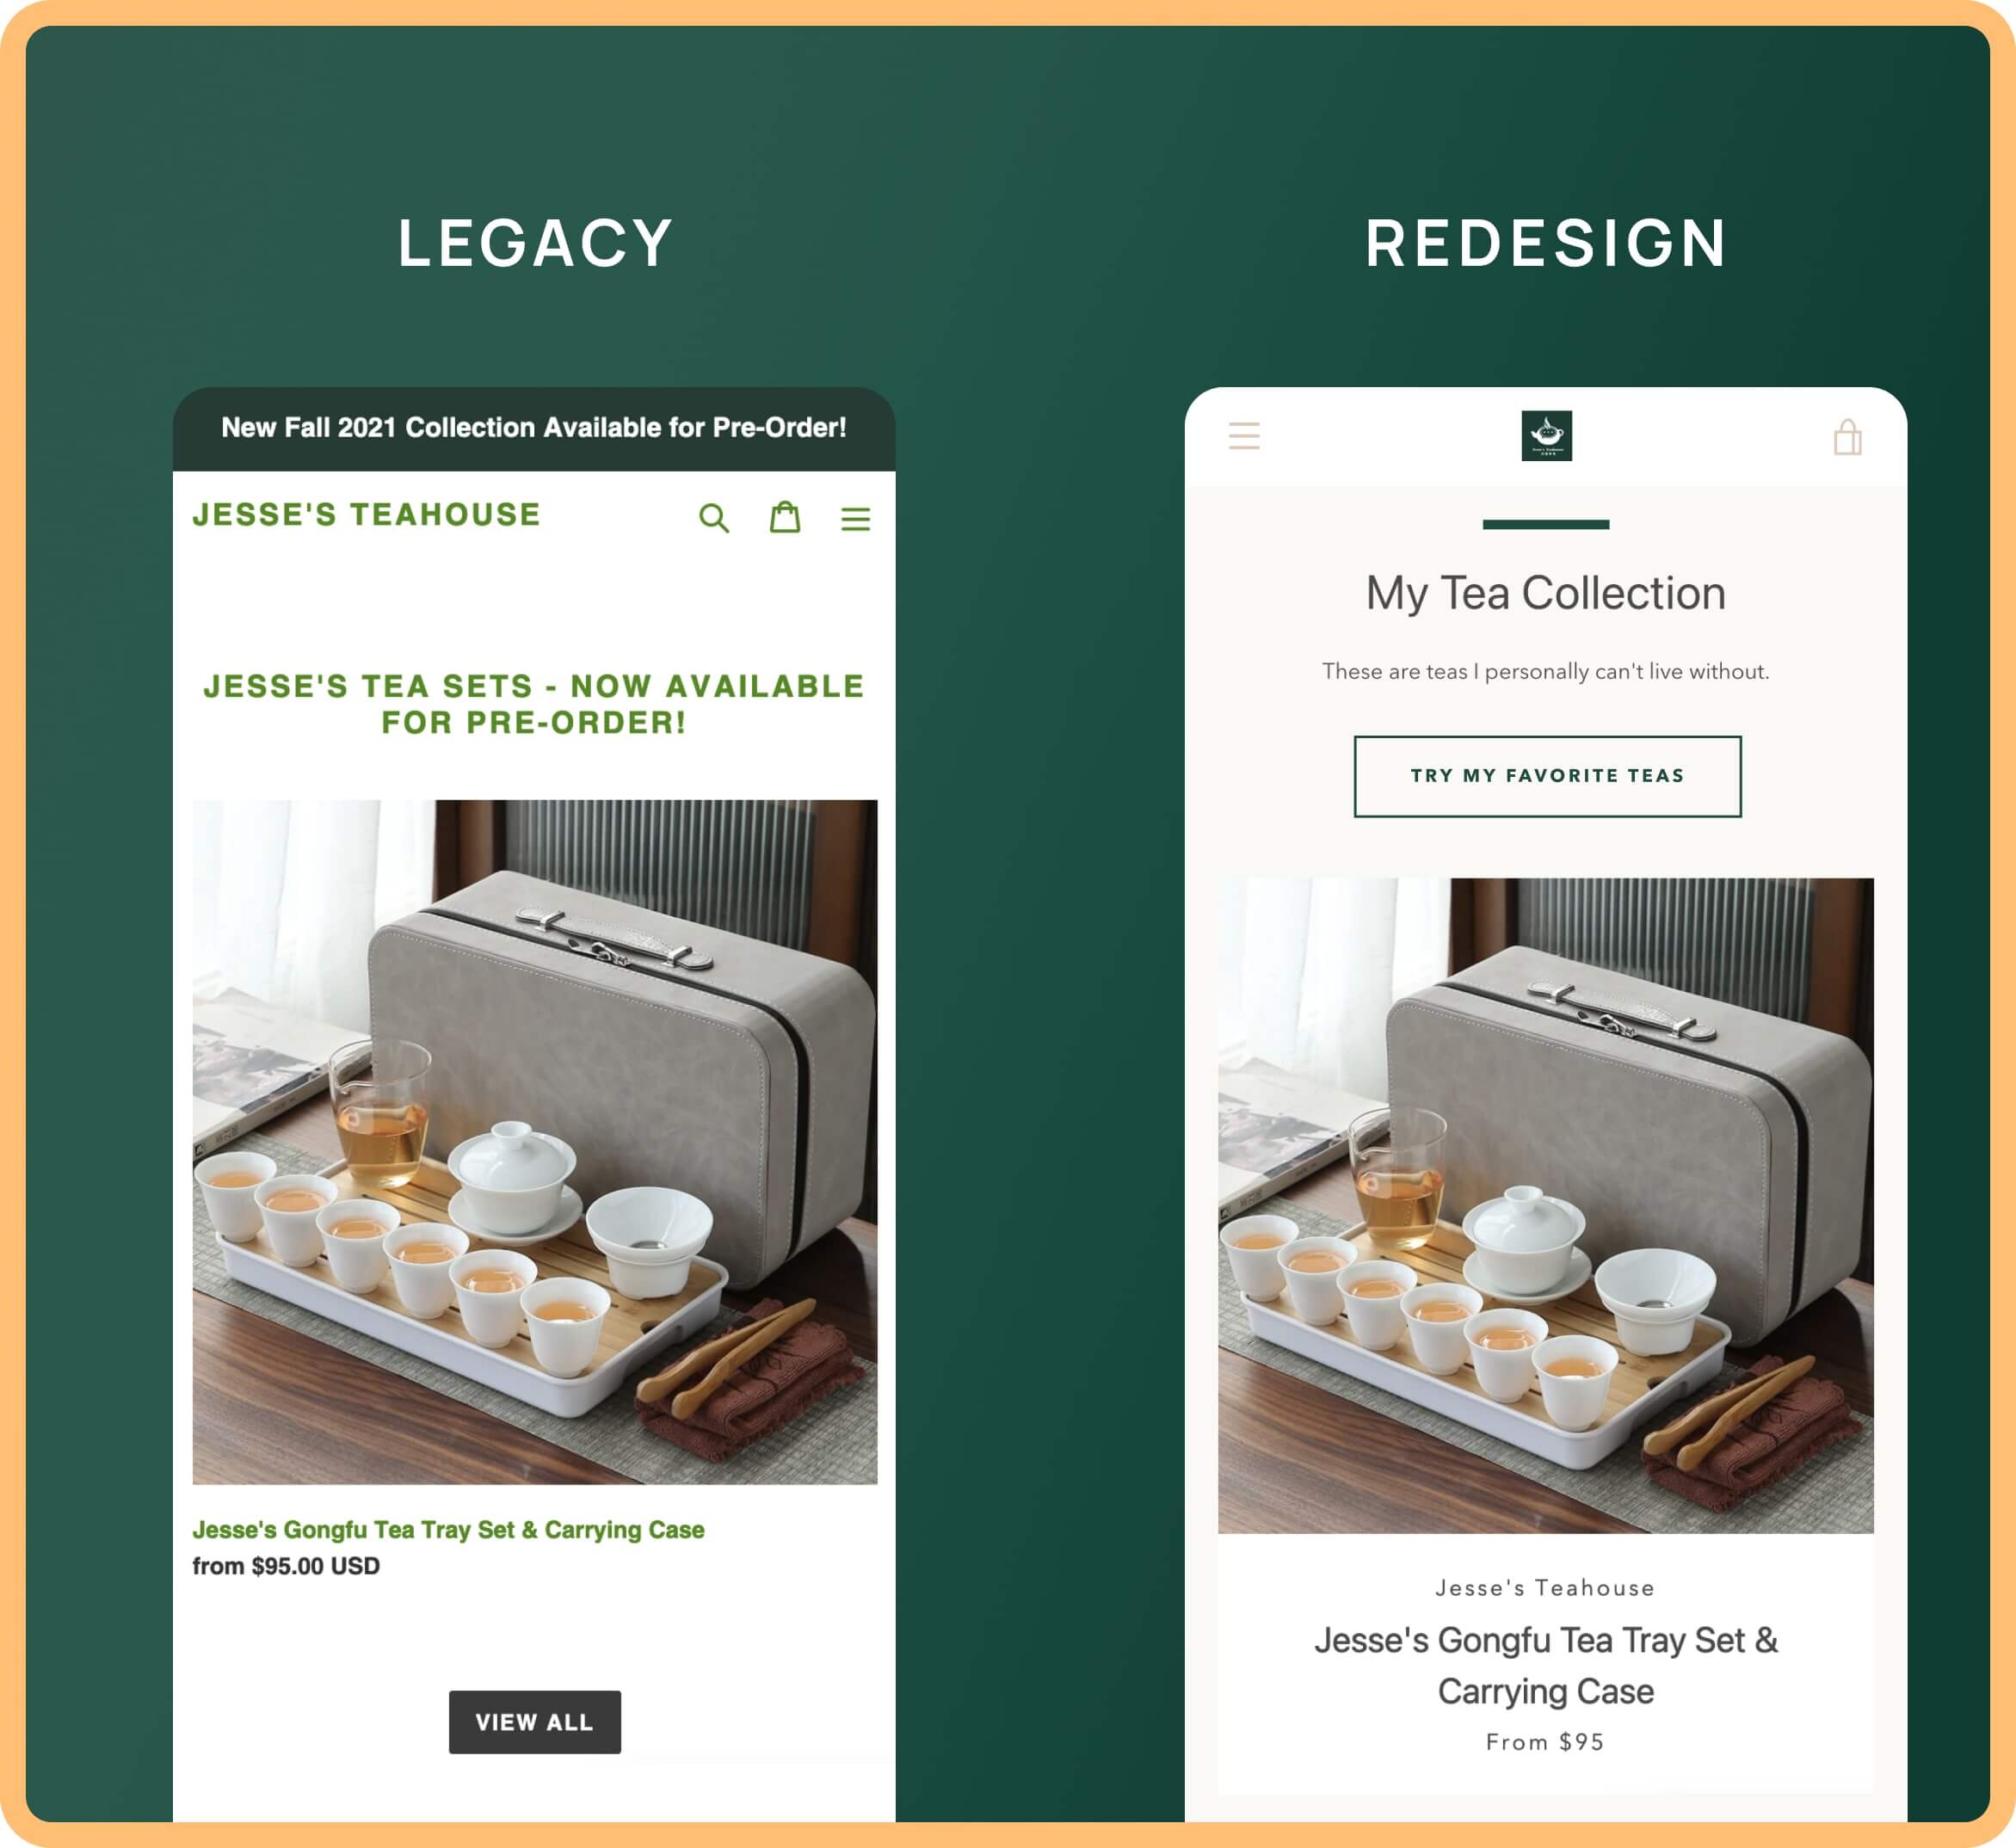Click the hamburger menu icon (Legacy)
Viewport: 2016px width, 1848px height.
(x=854, y=516)
